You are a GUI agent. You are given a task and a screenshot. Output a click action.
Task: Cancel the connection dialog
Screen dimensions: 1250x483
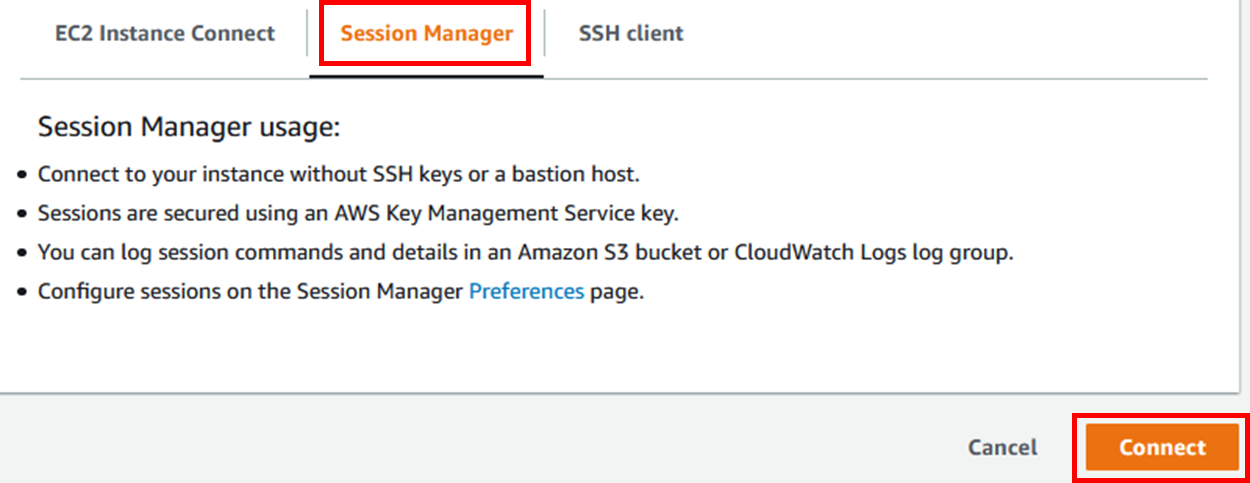point(1002,447)
